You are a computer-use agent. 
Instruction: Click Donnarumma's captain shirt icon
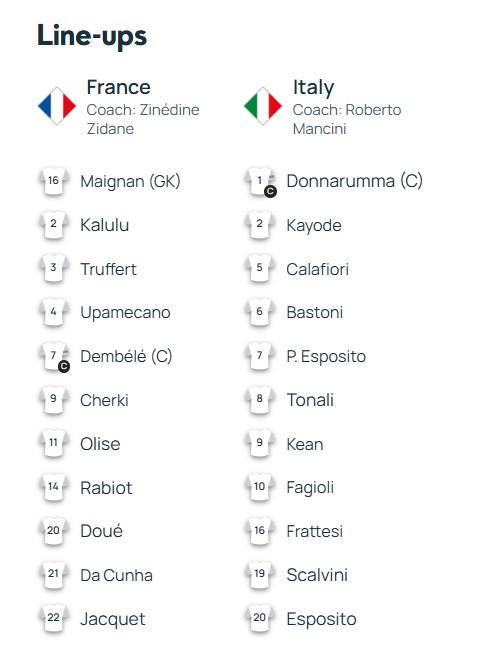(x=260, y=182)
